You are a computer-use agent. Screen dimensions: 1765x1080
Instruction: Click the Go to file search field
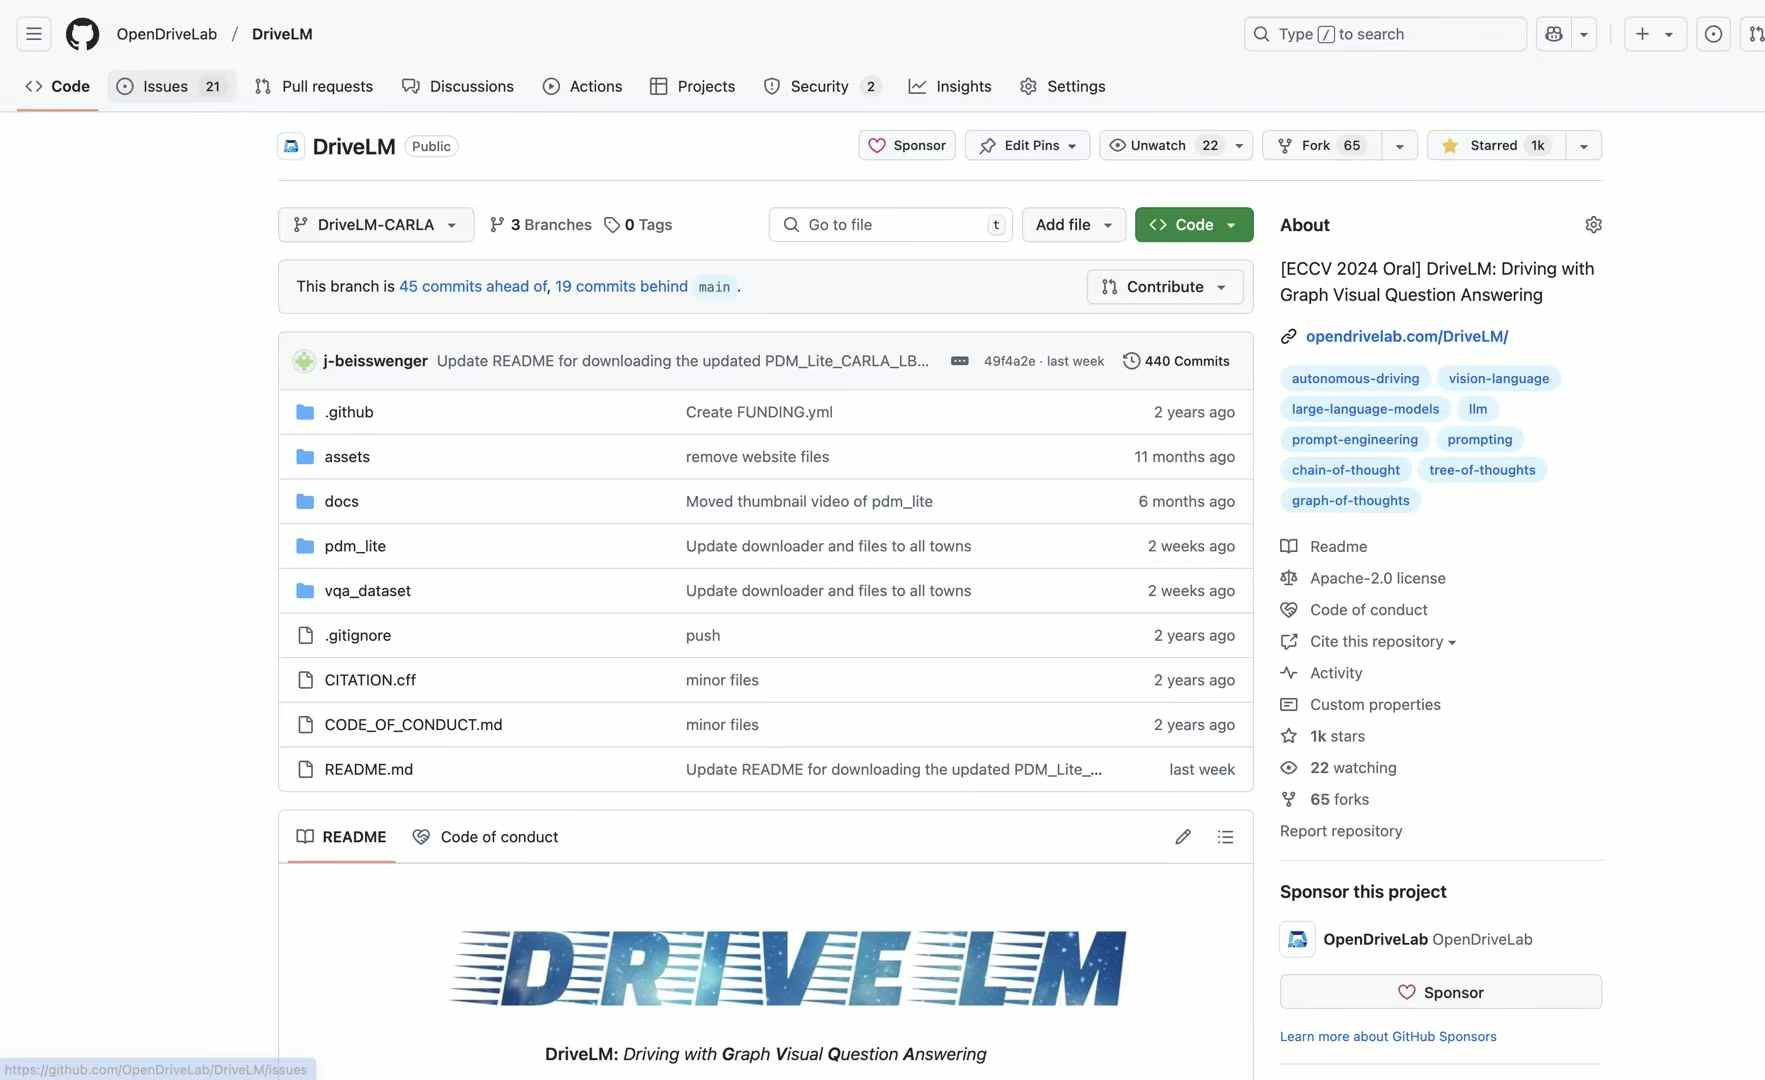click(x=890, y=225)
